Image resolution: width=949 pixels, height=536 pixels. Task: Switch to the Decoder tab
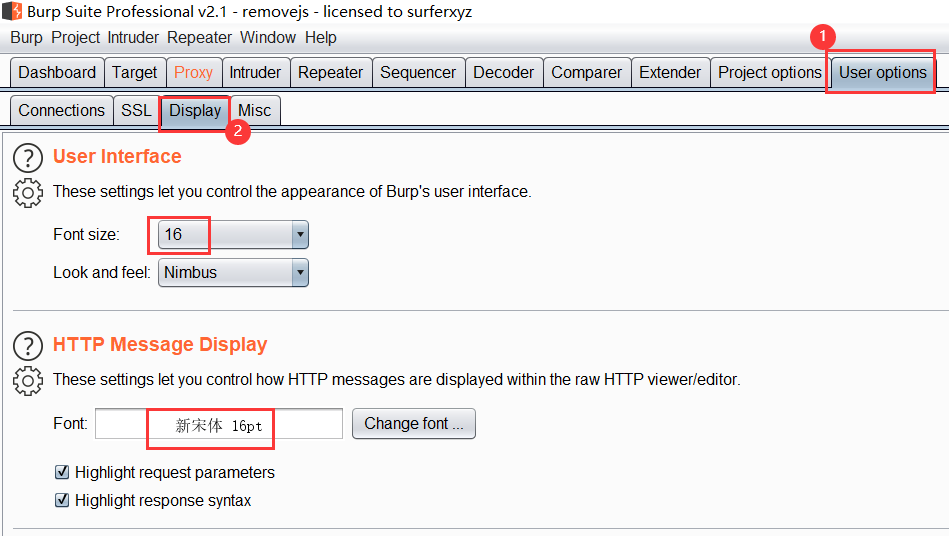point(504,73)
